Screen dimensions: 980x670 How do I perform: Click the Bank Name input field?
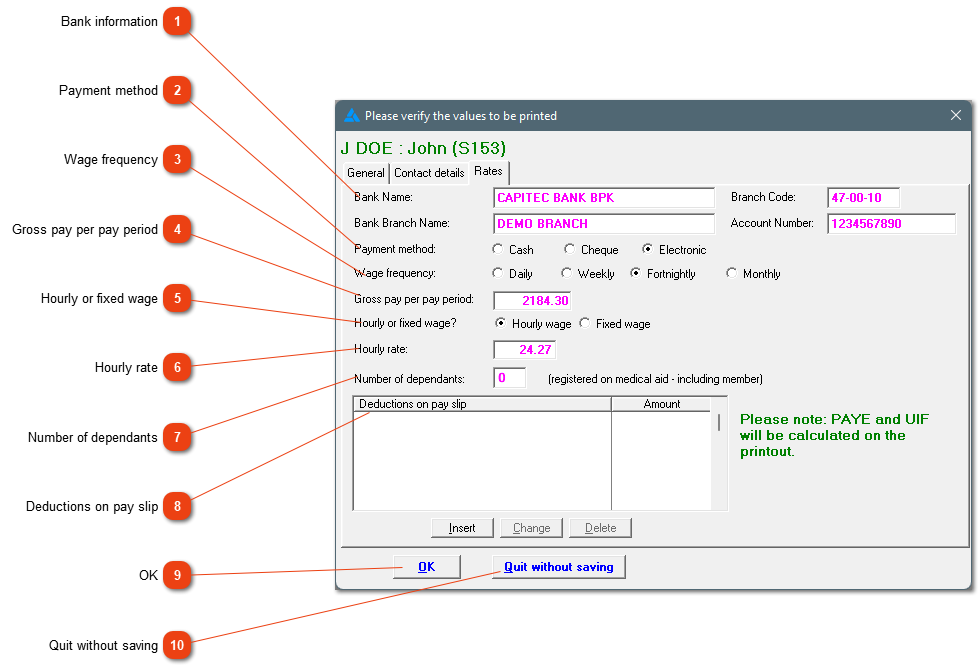[x=604, y=198]
